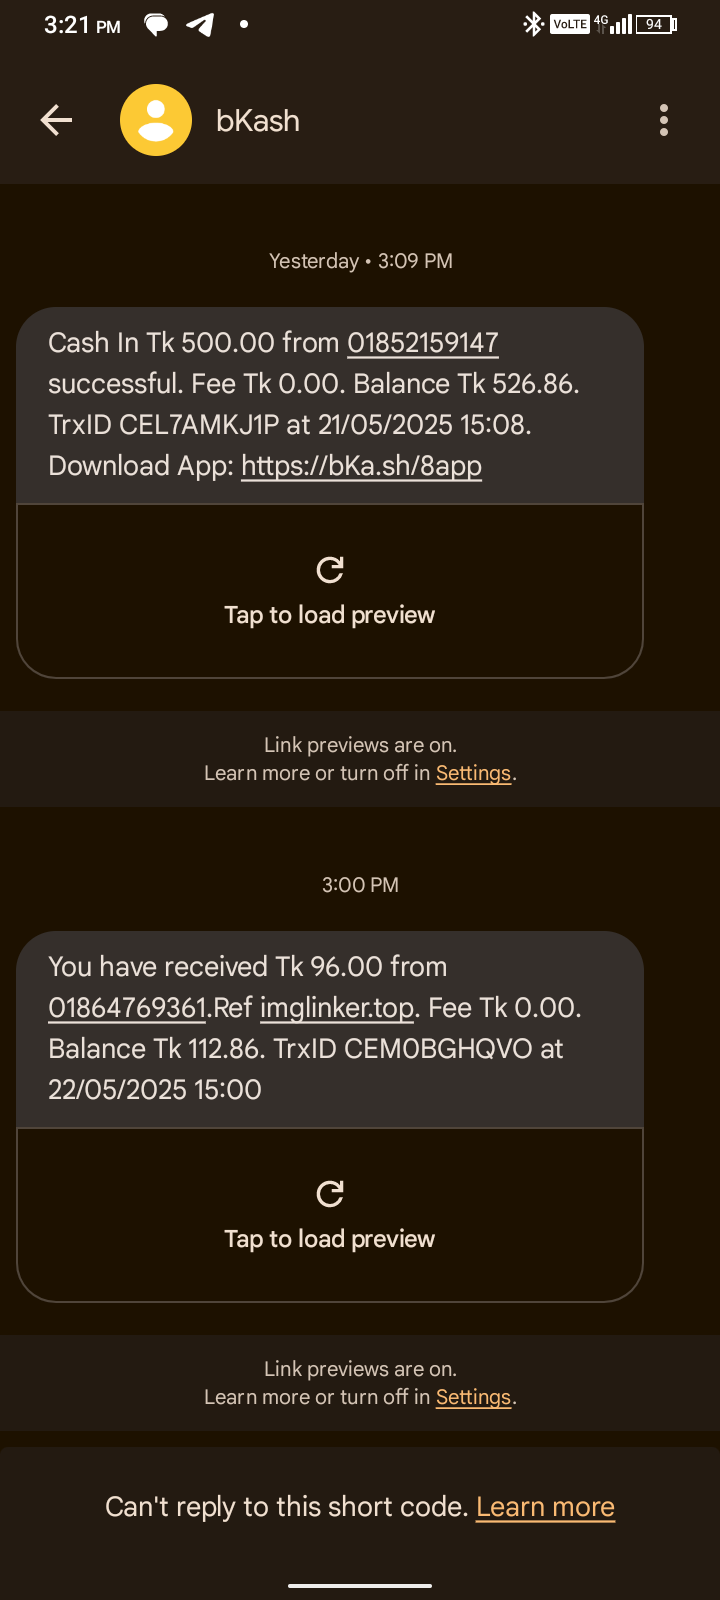720x1600 pixels.
Task: Tap reload icon in first preview card
Action: pos(330,570)
